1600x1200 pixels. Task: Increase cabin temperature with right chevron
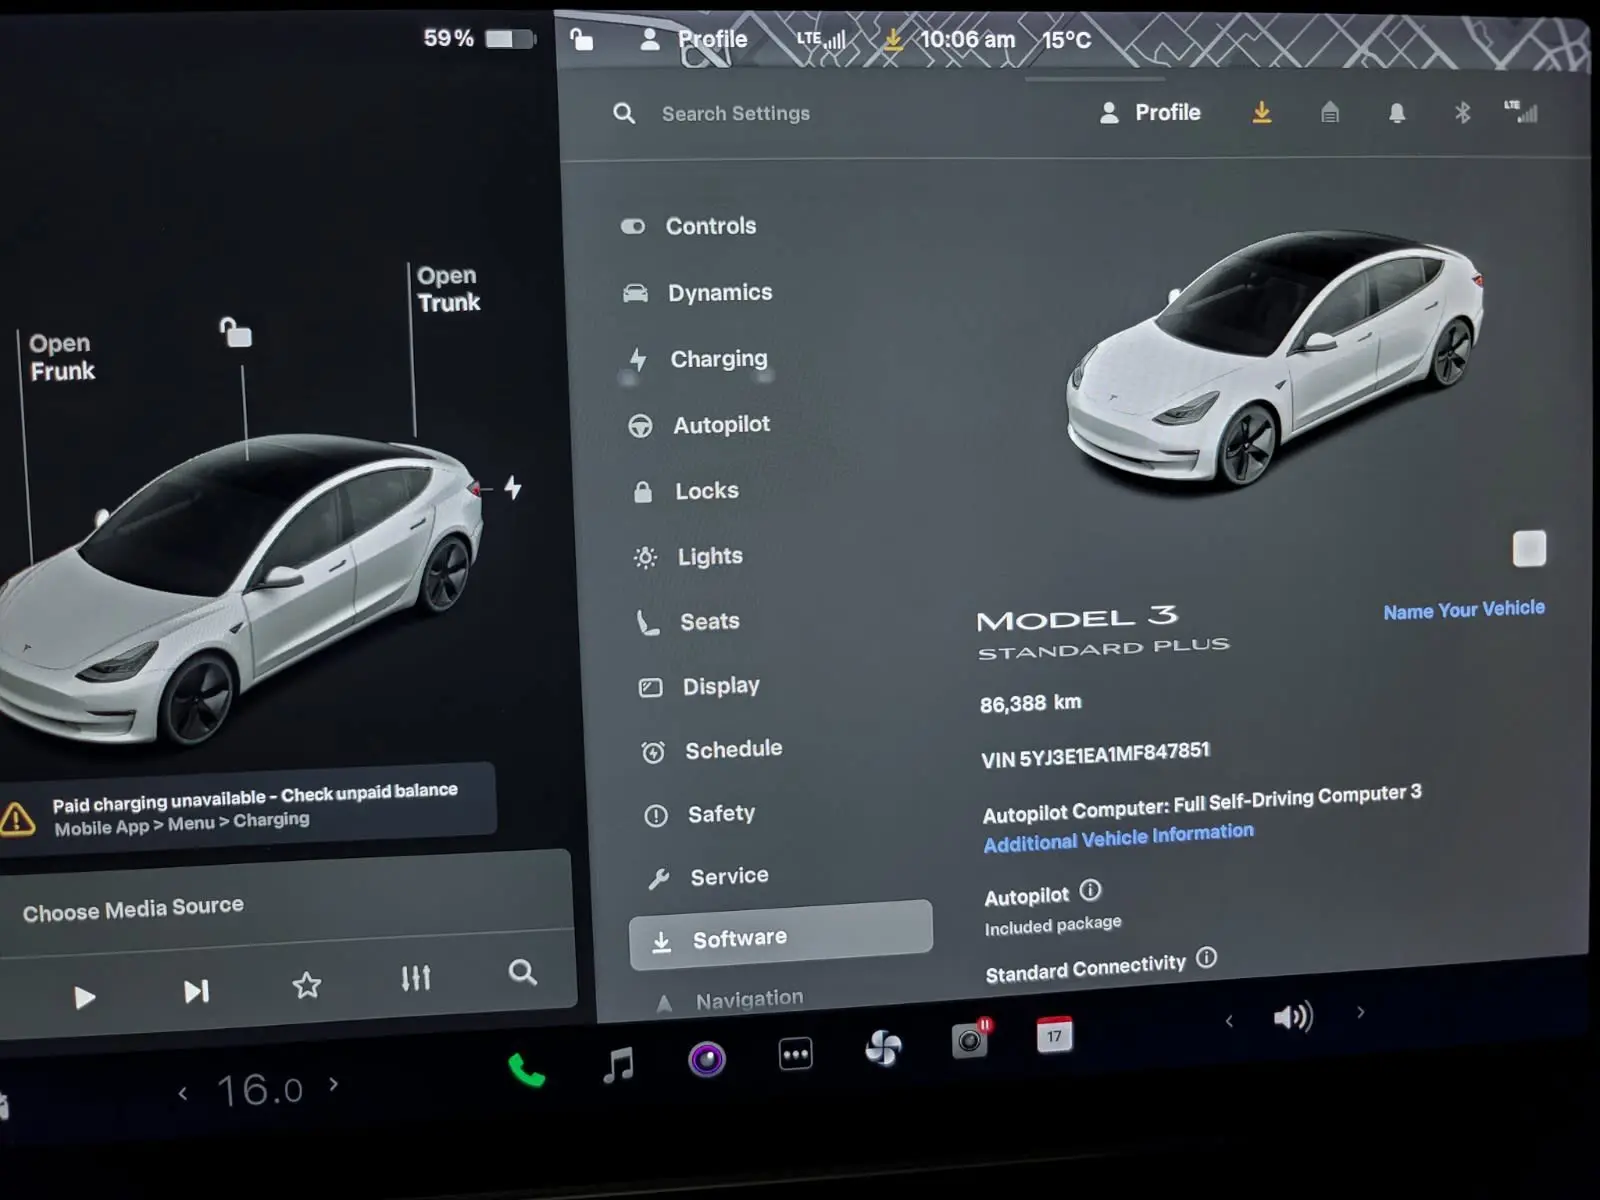click(333, 1084)
